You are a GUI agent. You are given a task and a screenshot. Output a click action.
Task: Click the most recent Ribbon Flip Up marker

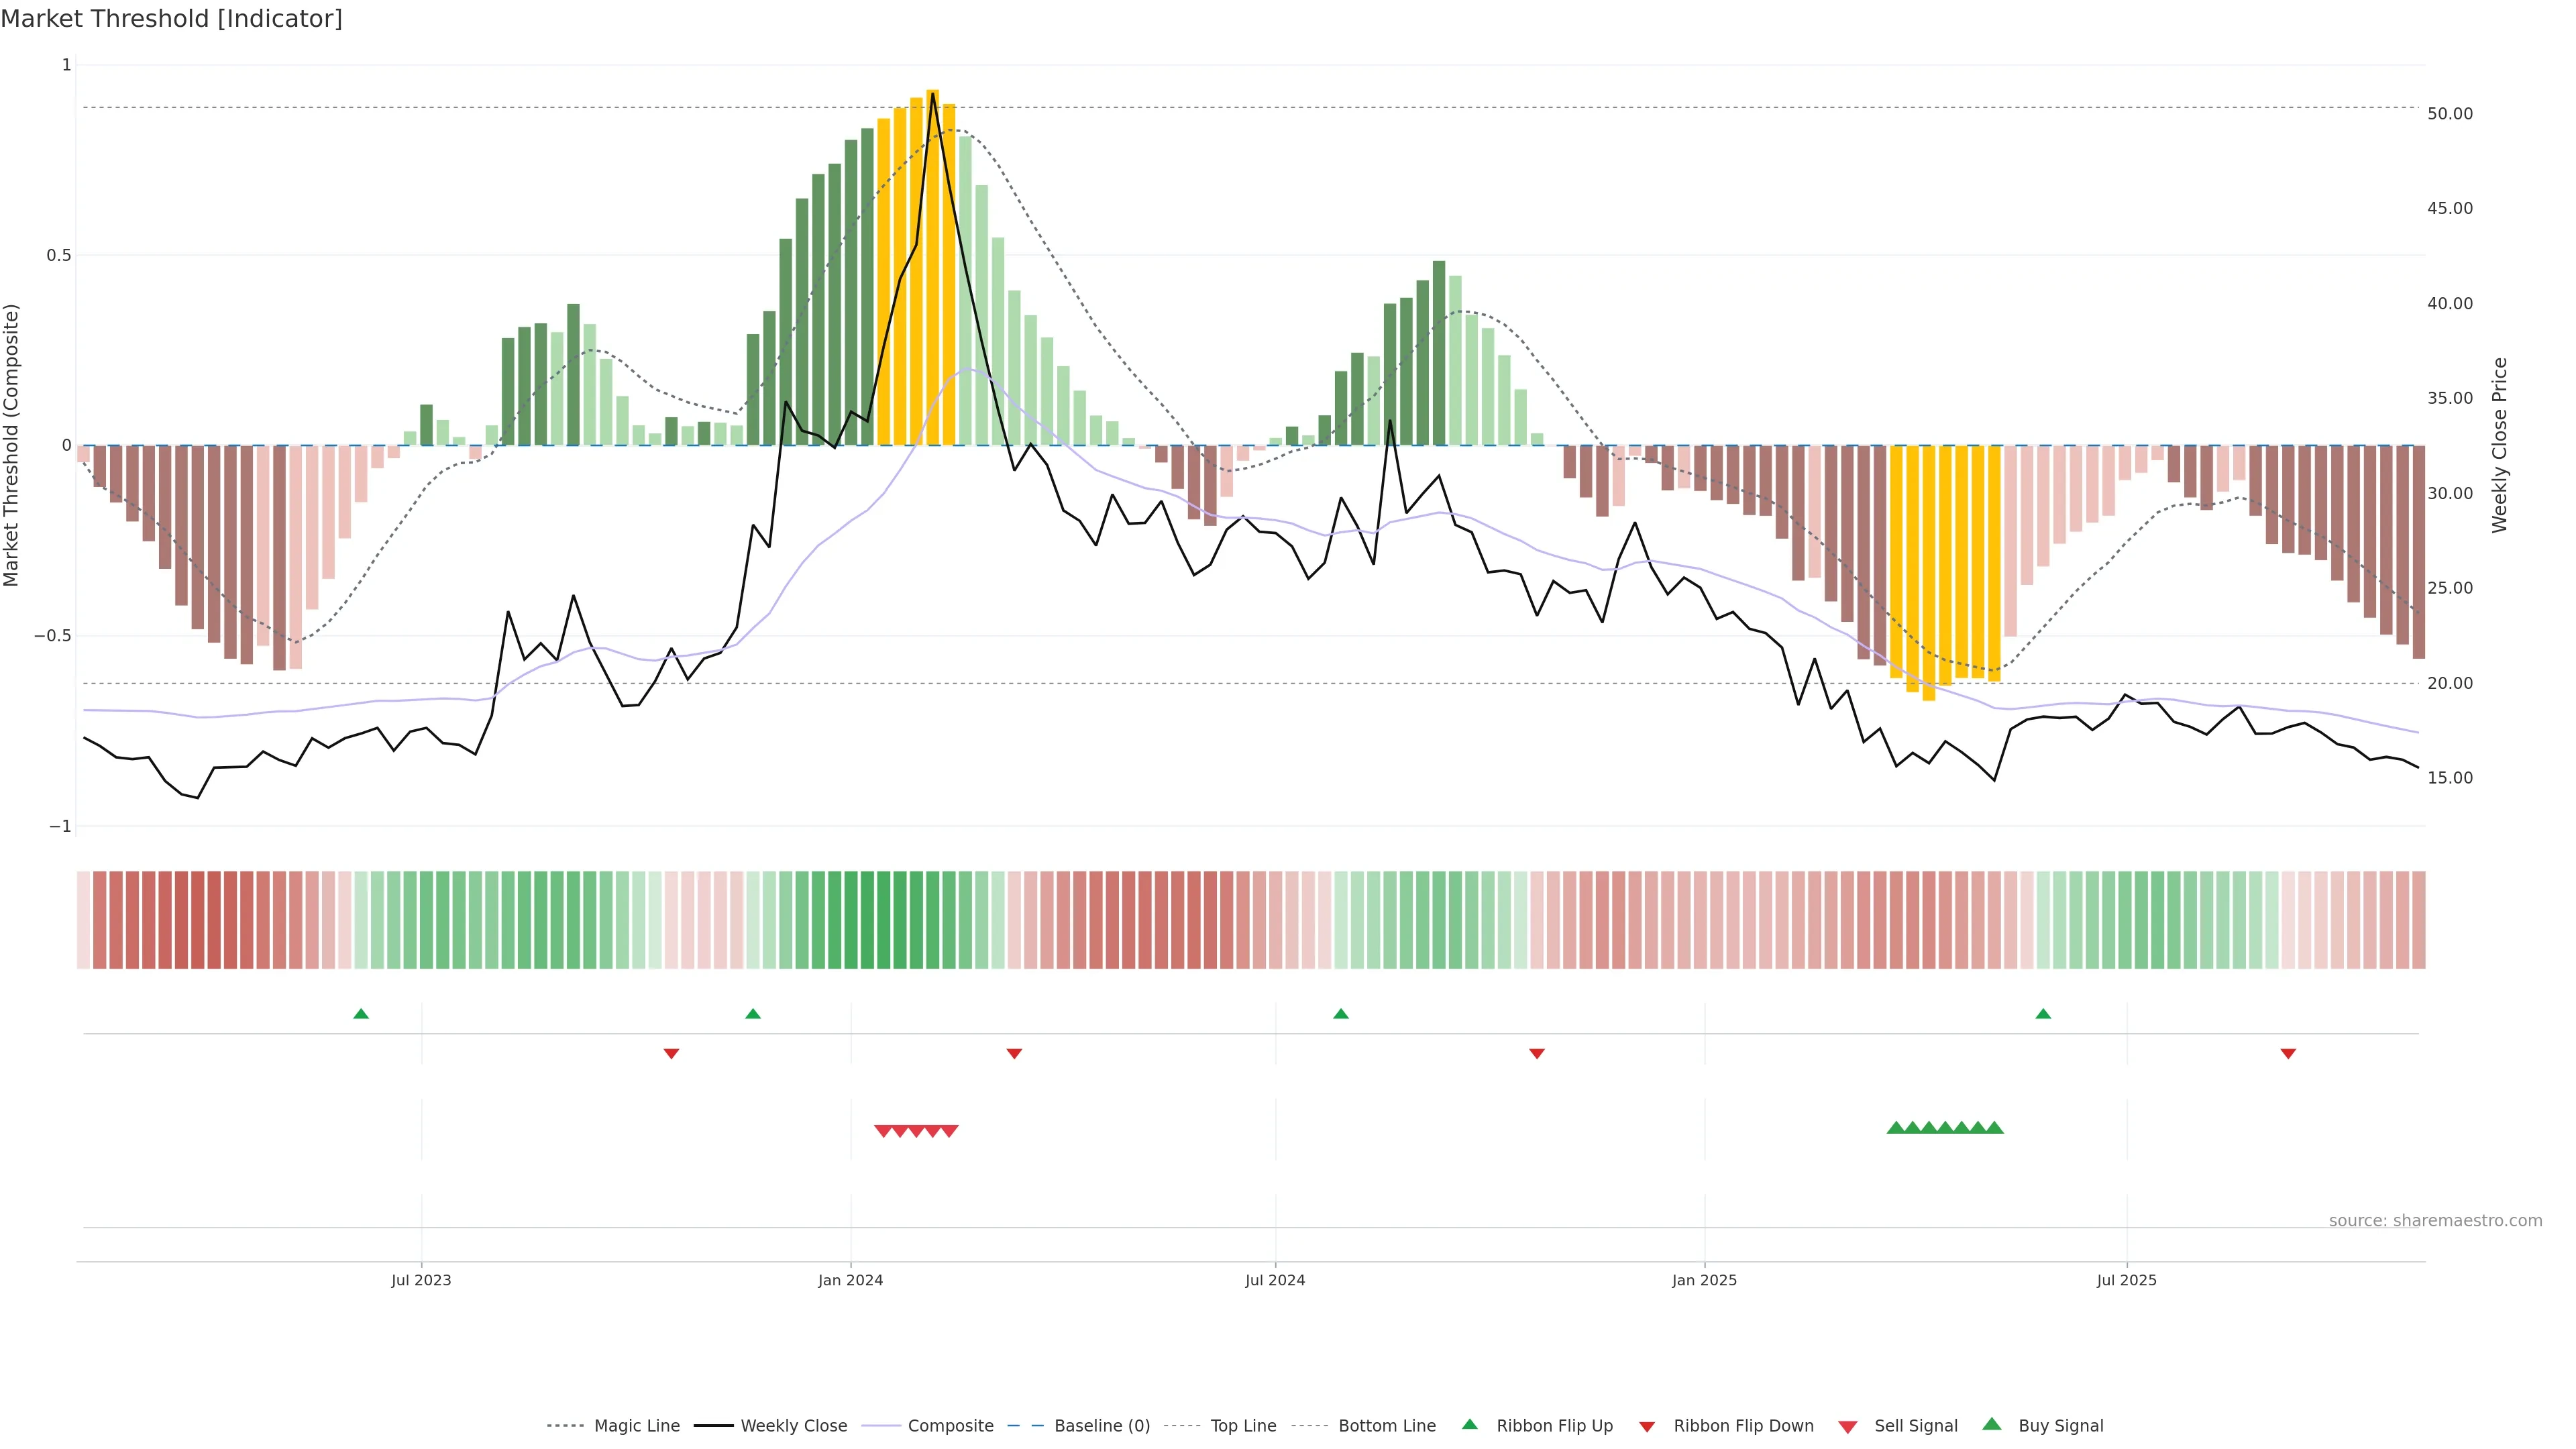tap(2043, 1014)
